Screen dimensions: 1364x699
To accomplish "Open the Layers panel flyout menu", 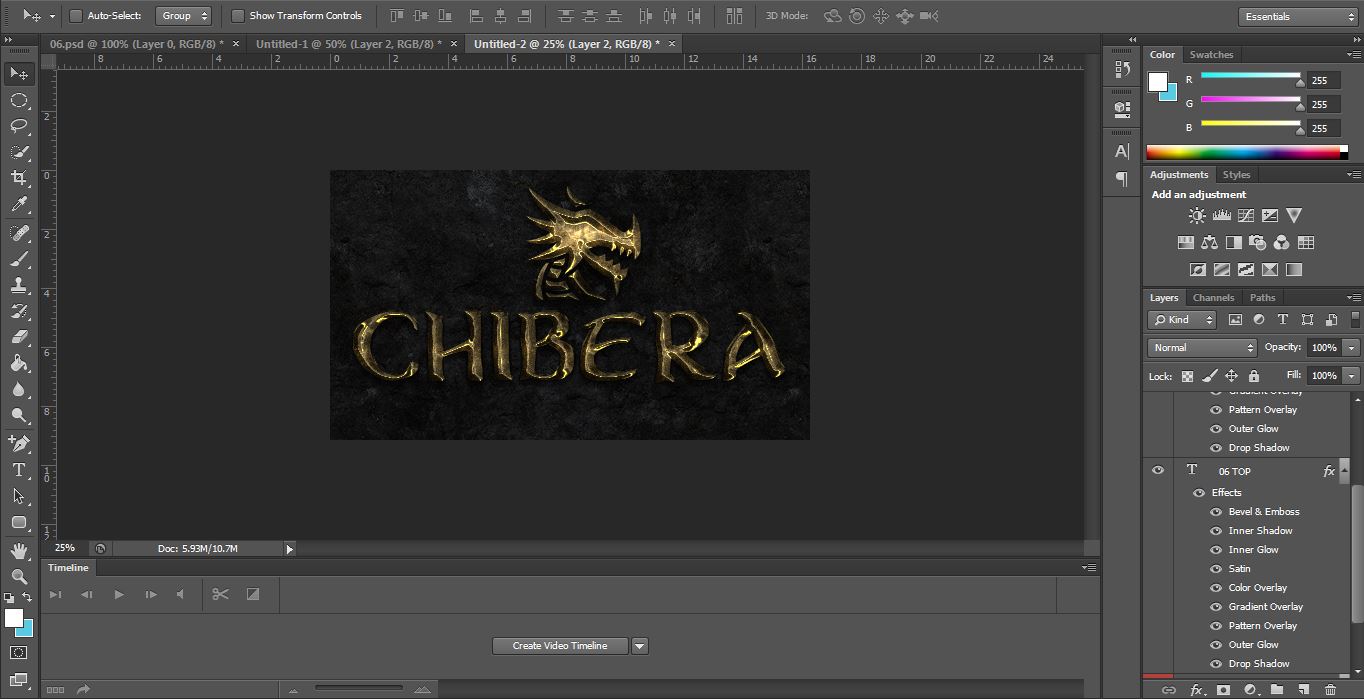I will click(x=1352, y=298).
